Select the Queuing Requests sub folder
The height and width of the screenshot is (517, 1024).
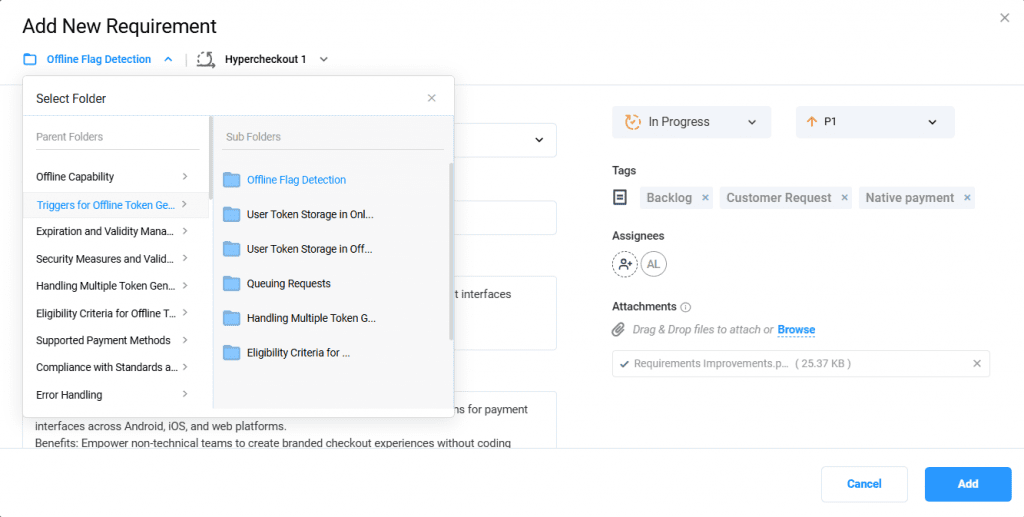[288, 284]
